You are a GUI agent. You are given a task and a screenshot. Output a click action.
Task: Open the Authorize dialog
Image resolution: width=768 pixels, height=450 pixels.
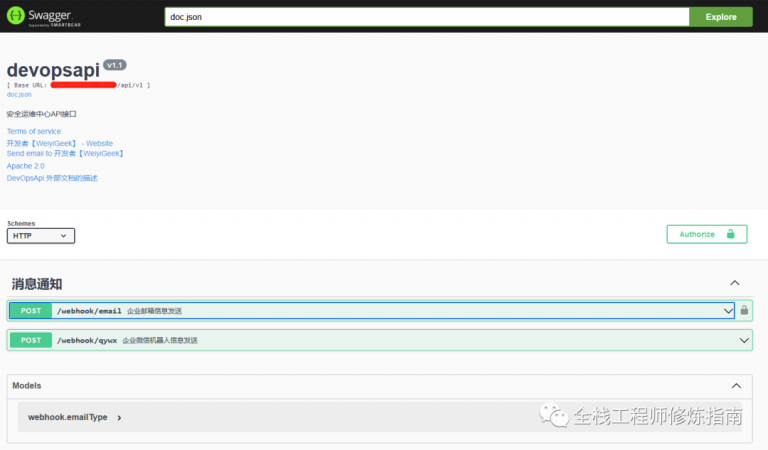coord(707,234)
